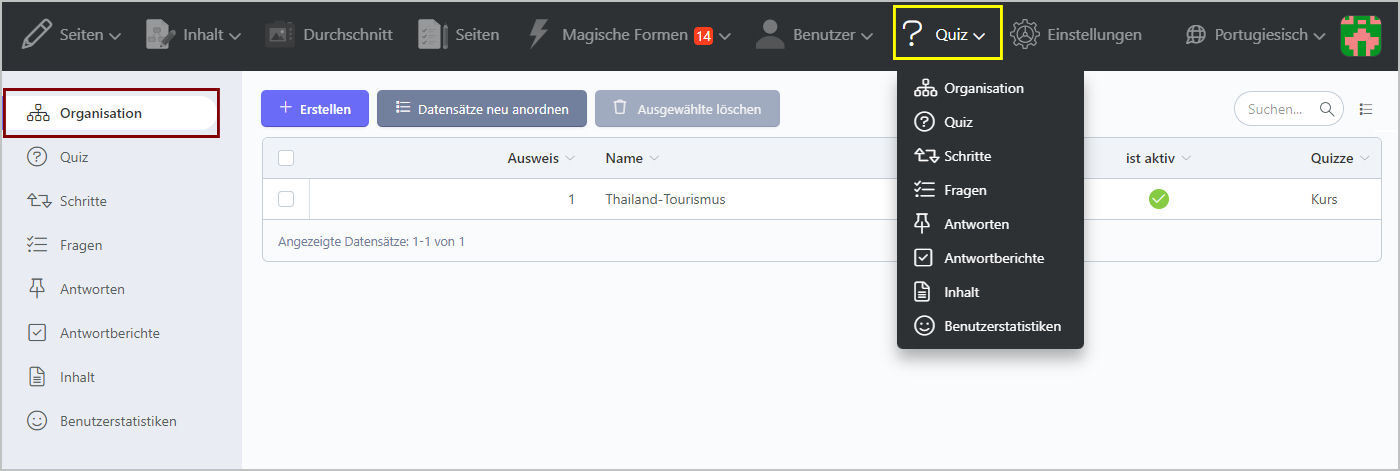Click the lightning bolt Magische Formen icon
Viewport: 1400px width, 471px height.
click(x=538, y=34)
